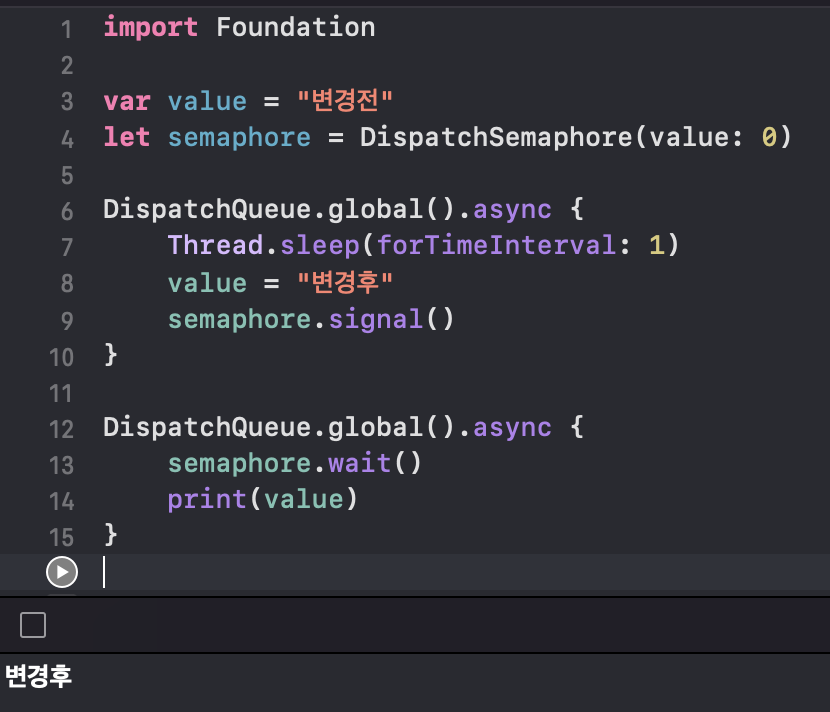Screen dimensions: 830x712
Task: Place cursor on empty line 11
Action: (466, 393)
